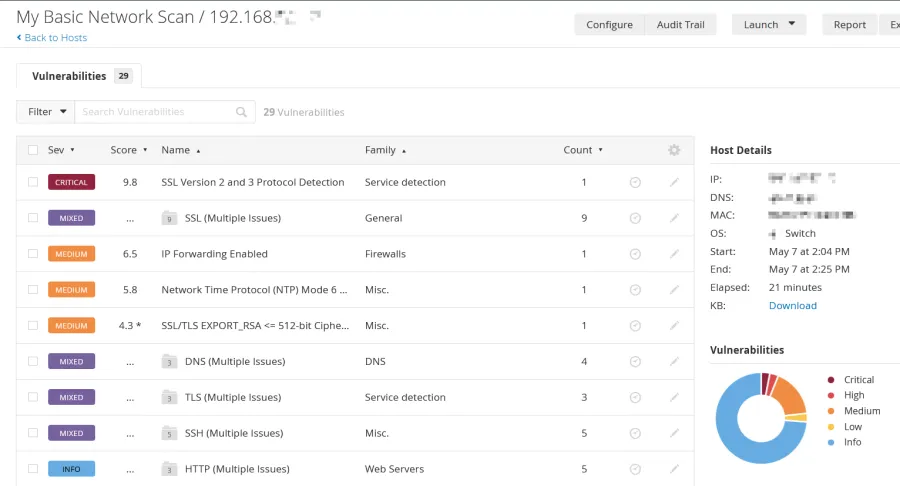Click the folder icon beside DNS (Multiple Issues)

[169, 362]
